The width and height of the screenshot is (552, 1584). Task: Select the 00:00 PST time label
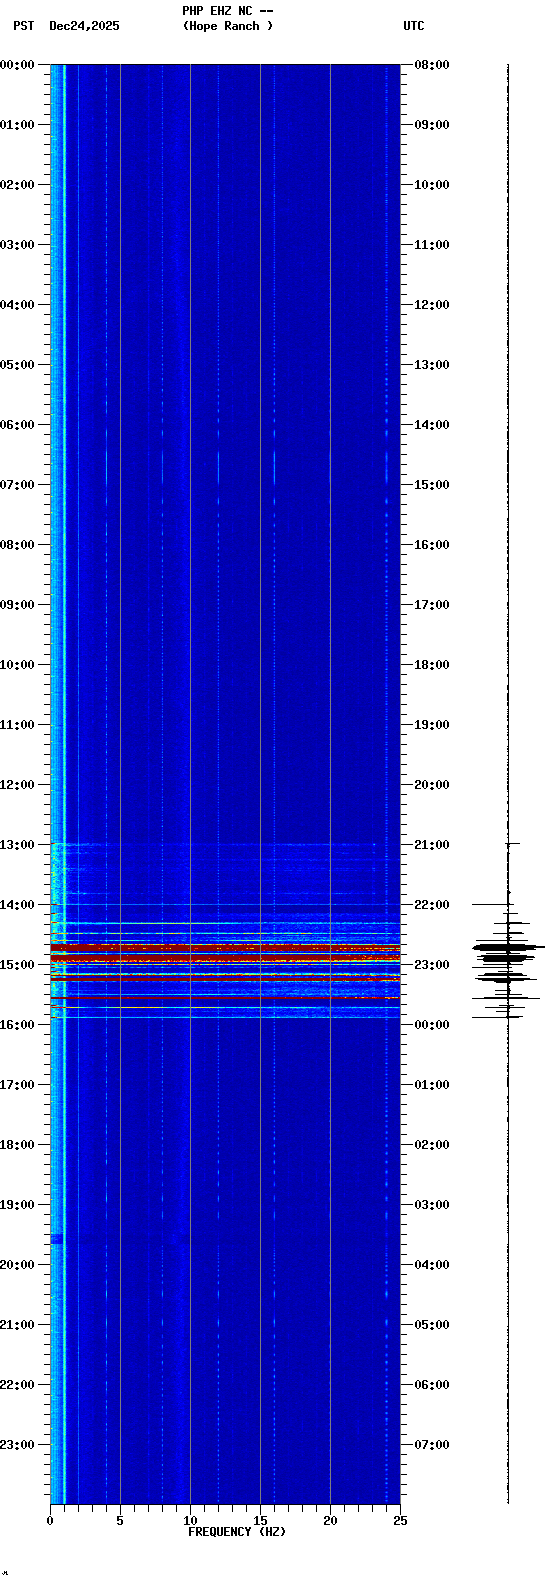(x=17, y=65)
